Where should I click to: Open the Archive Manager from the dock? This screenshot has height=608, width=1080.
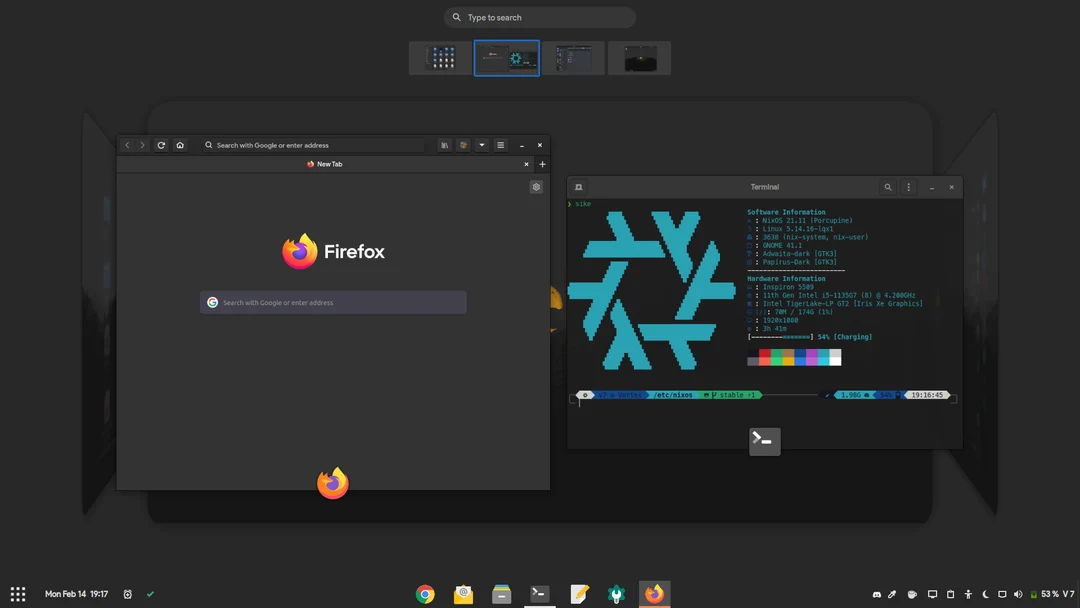pyautogui.click(x=501, y=594)
